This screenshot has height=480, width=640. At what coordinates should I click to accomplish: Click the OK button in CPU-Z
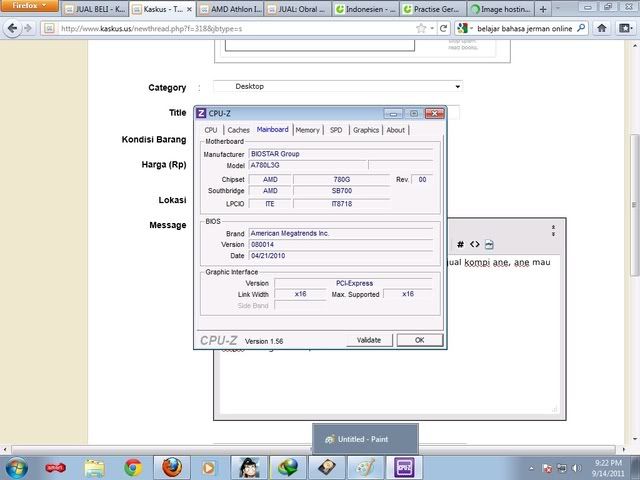click(420, 340)
